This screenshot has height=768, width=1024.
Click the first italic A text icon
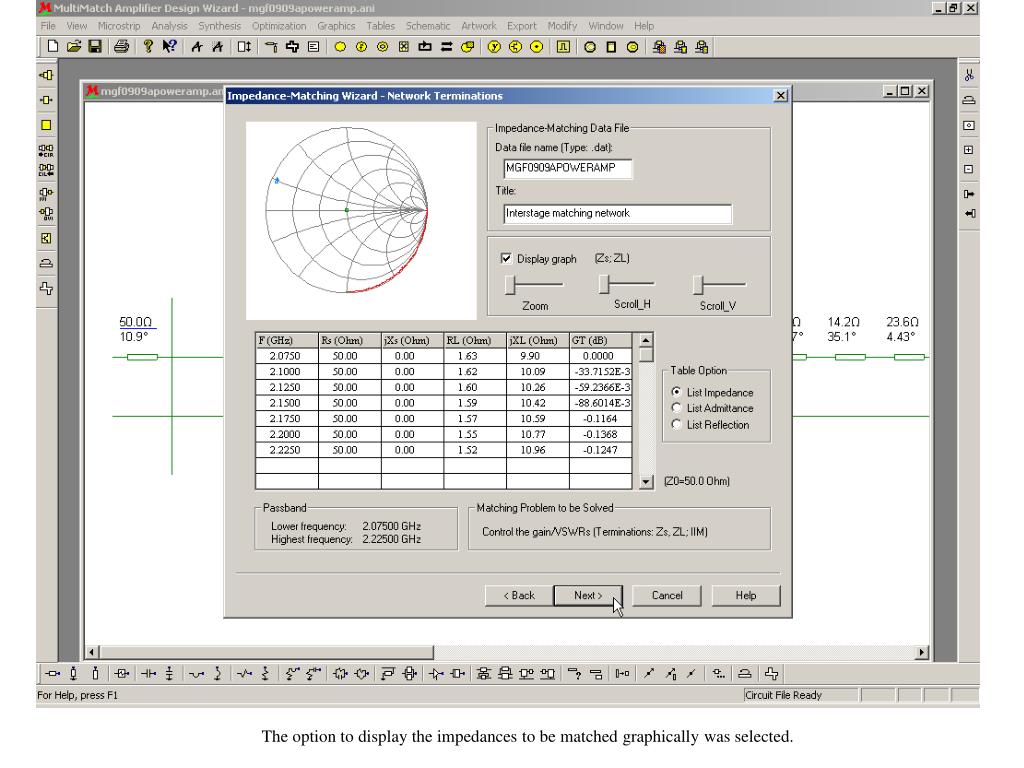coord(197,46)
